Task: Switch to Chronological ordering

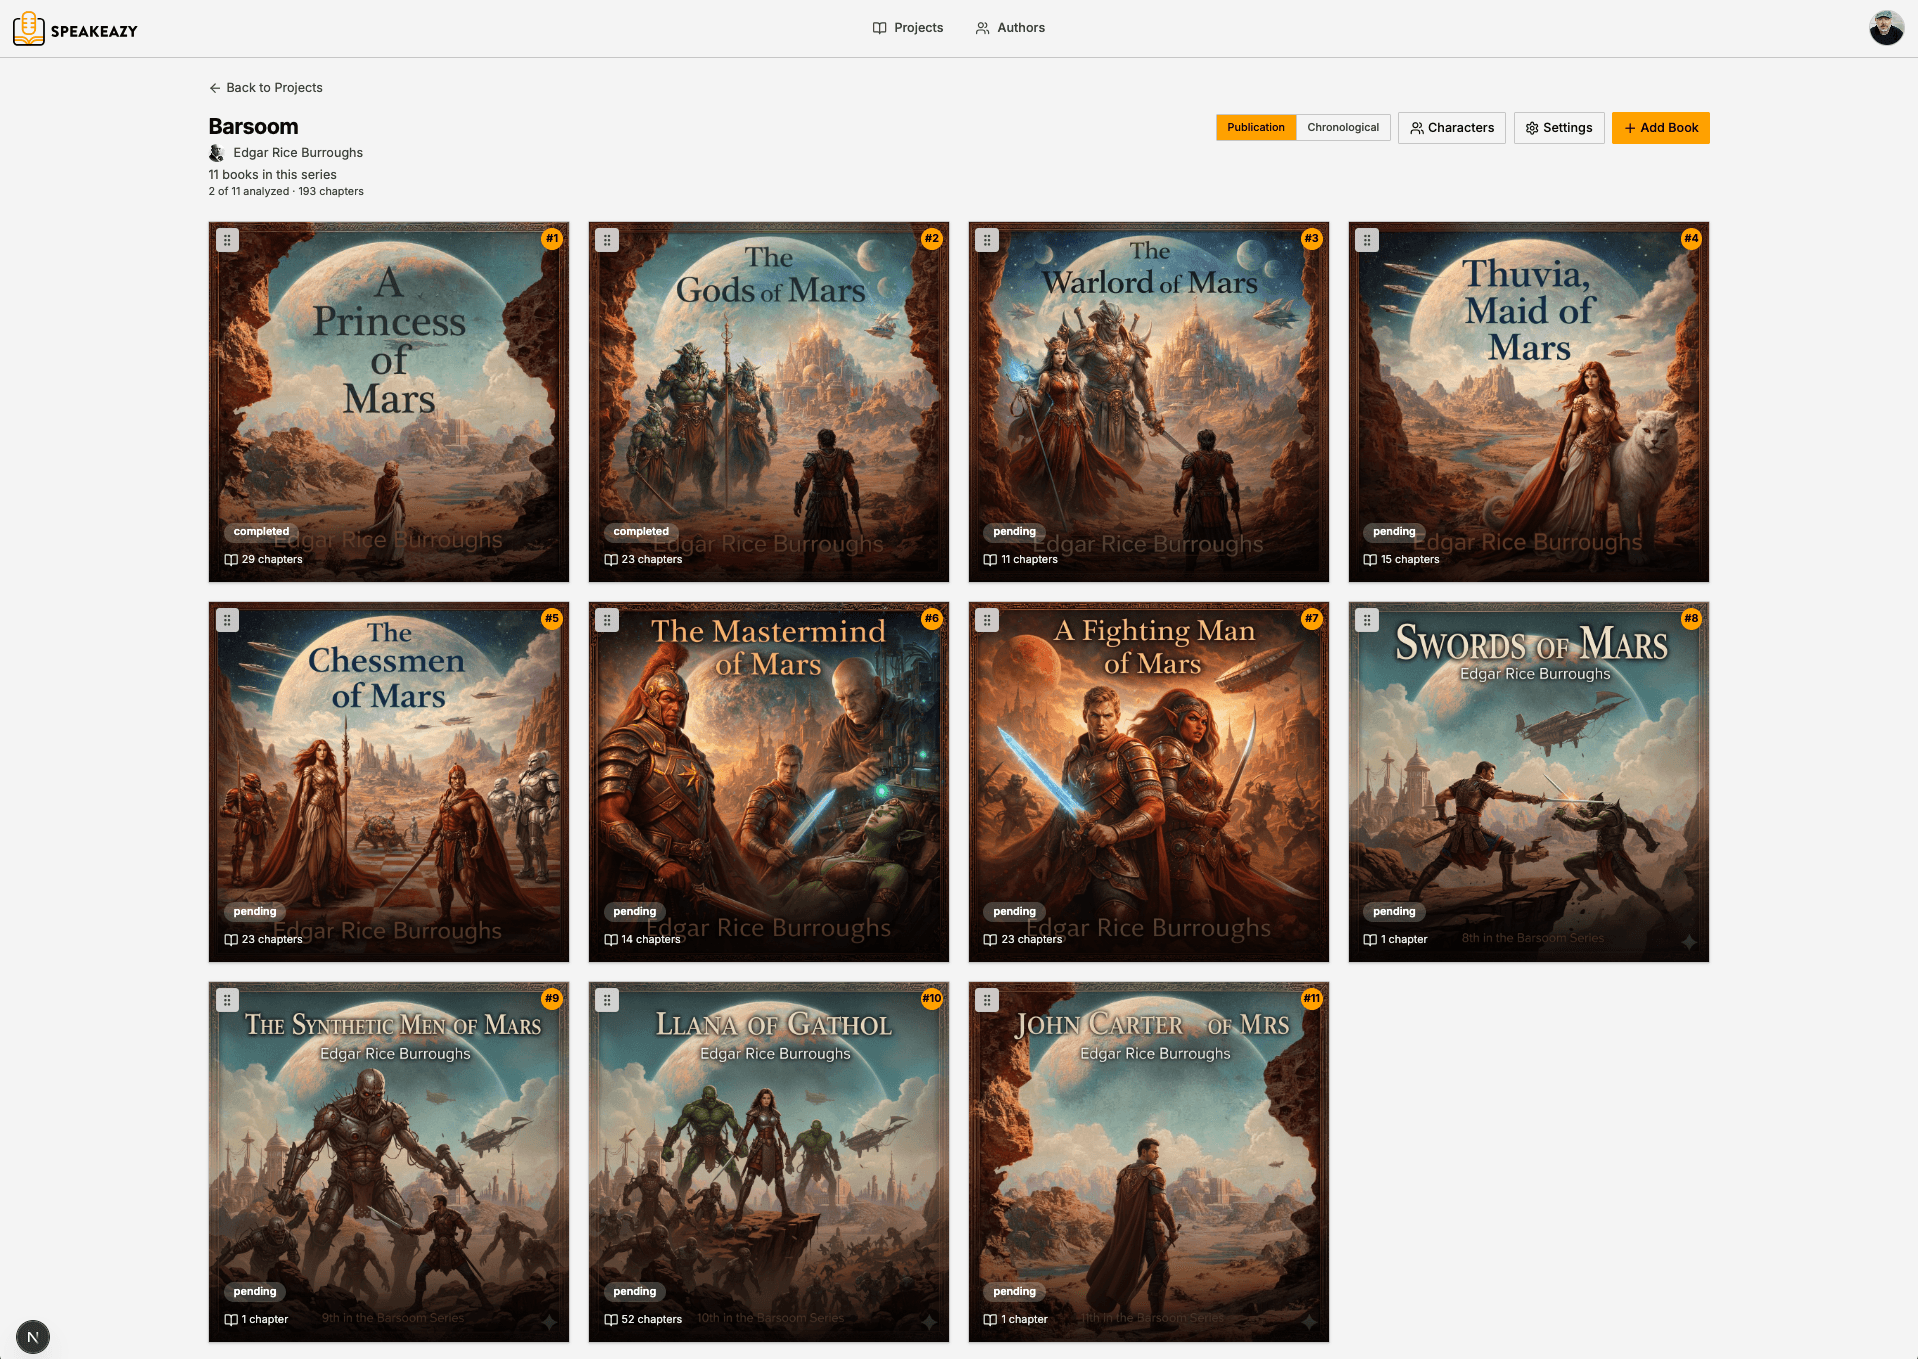Action: point(1342,128)
